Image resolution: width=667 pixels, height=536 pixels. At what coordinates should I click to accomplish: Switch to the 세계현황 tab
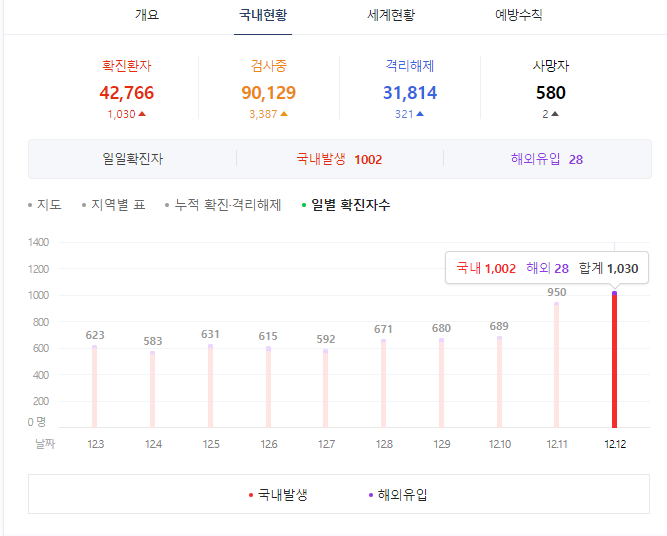click(391, 15)
